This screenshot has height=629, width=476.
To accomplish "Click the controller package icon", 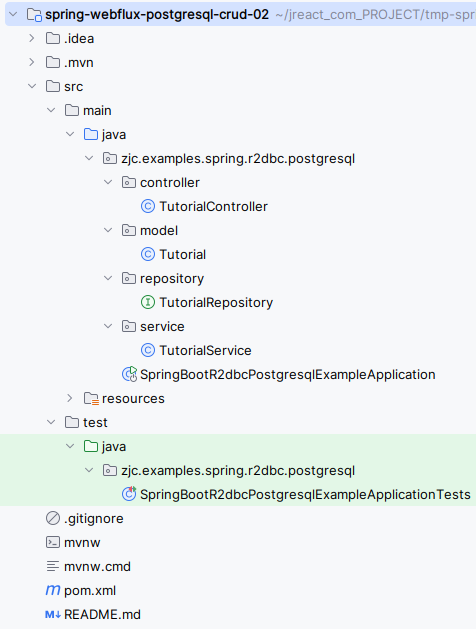I will pos(128,183).
